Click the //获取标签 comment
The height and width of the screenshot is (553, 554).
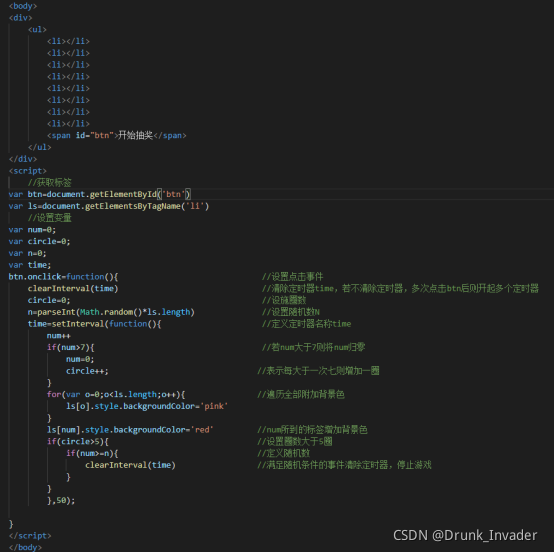[49, 182]
